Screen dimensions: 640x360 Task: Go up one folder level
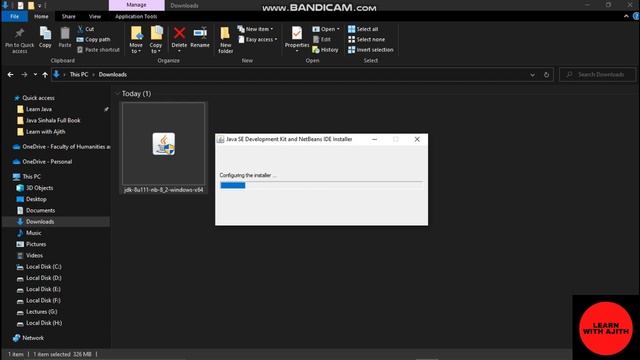45,75
